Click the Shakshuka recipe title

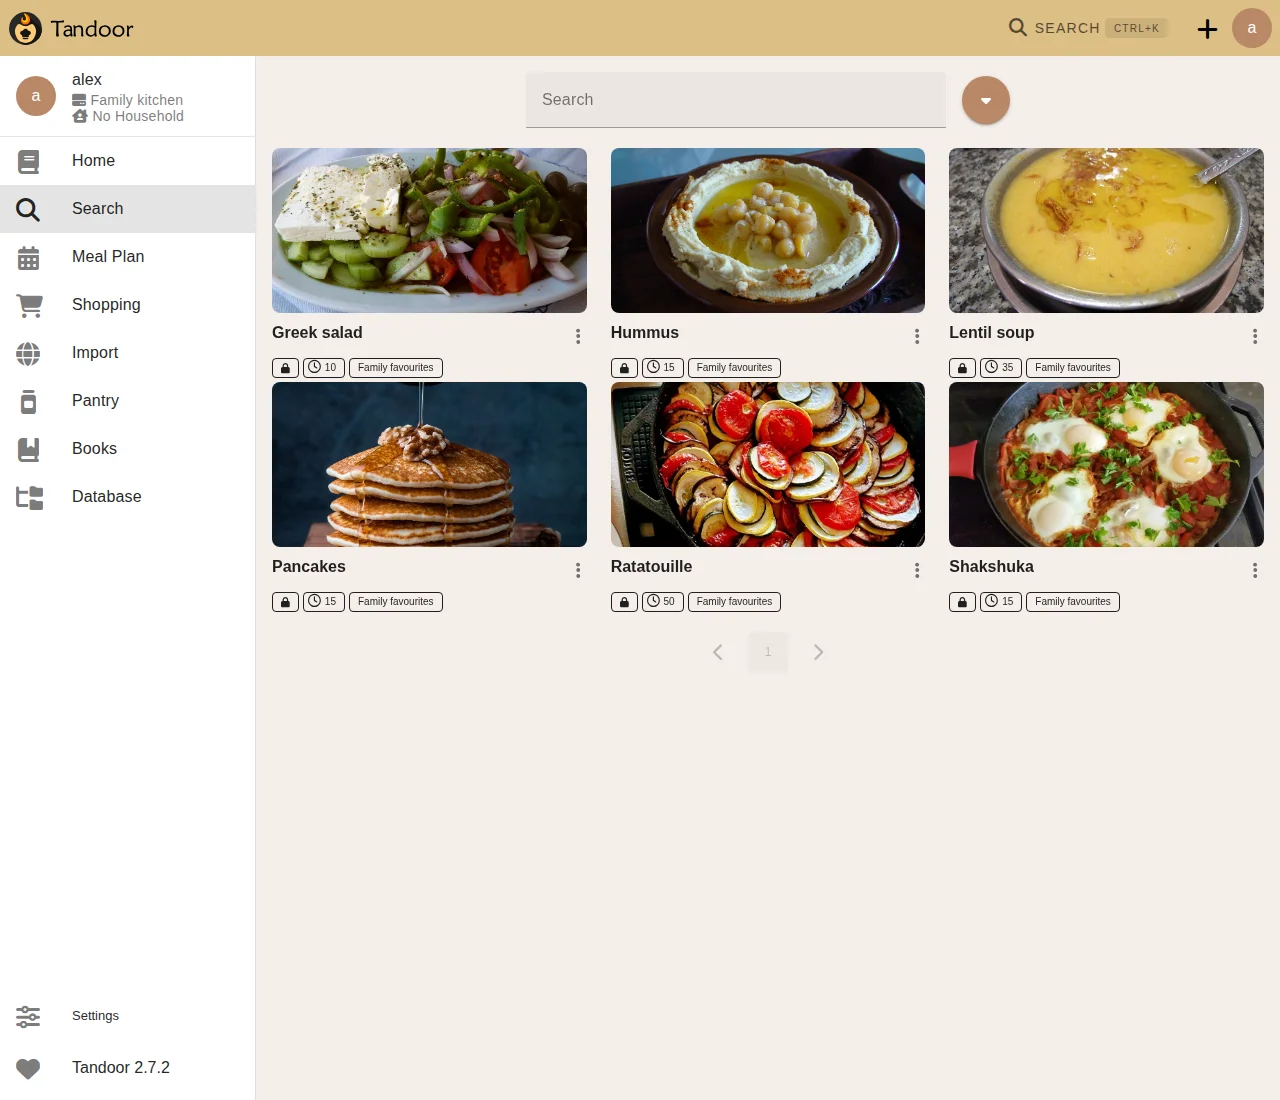[991, 567]
